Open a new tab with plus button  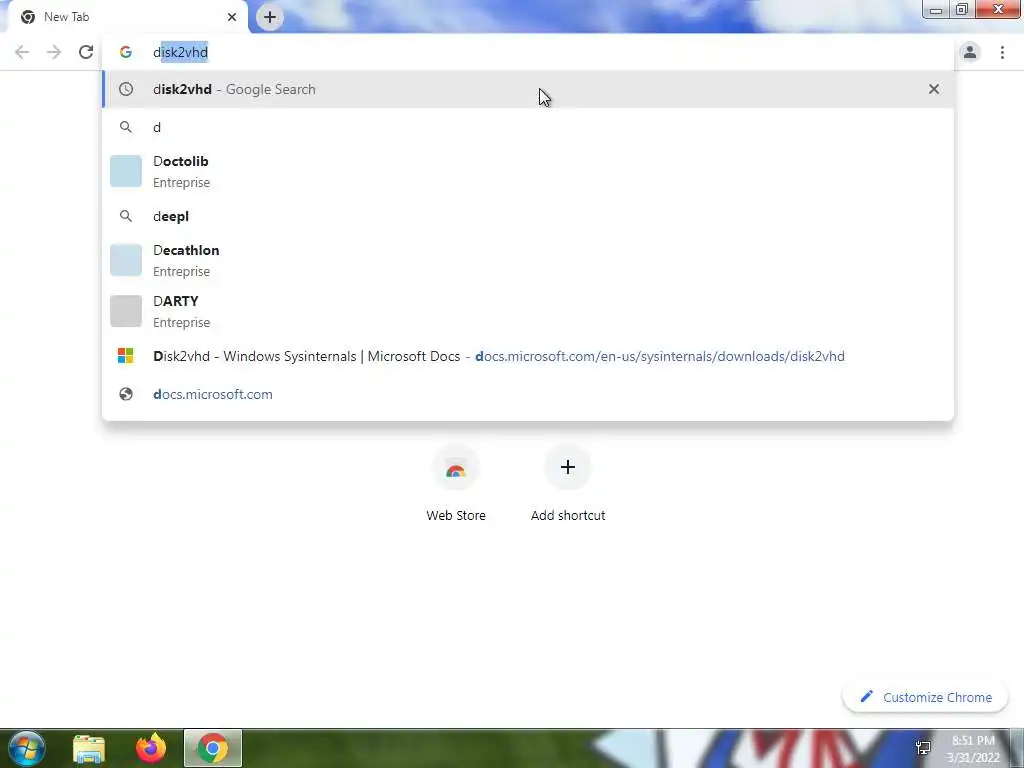pos(270,17)
